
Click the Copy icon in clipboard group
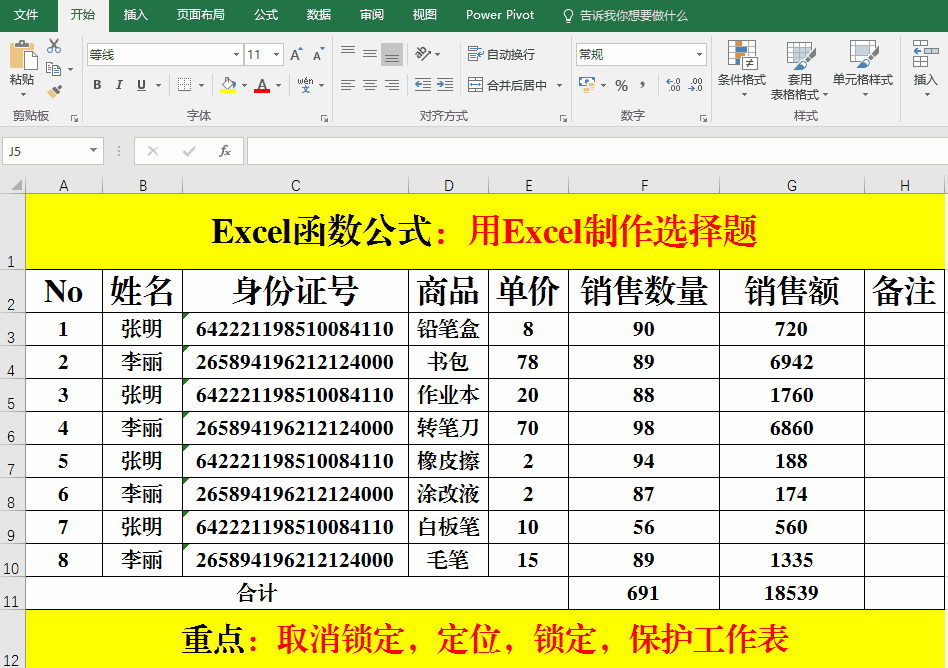point(54,69)
